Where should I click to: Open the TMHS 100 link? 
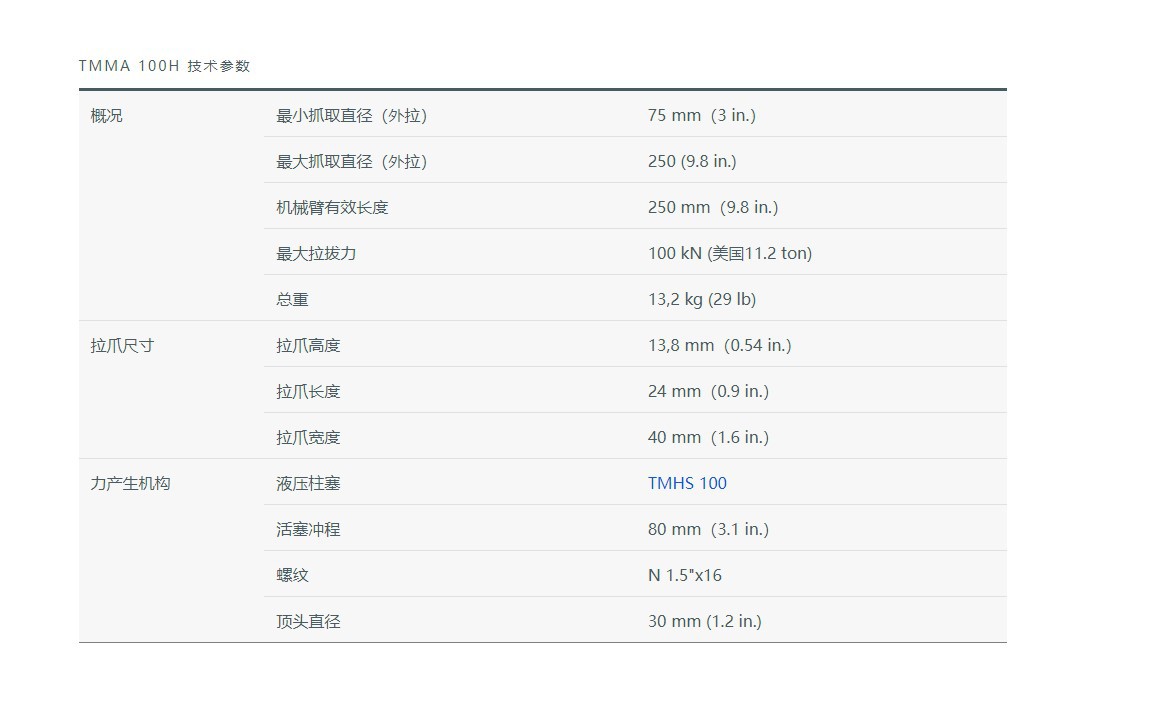tap(687, 483)
